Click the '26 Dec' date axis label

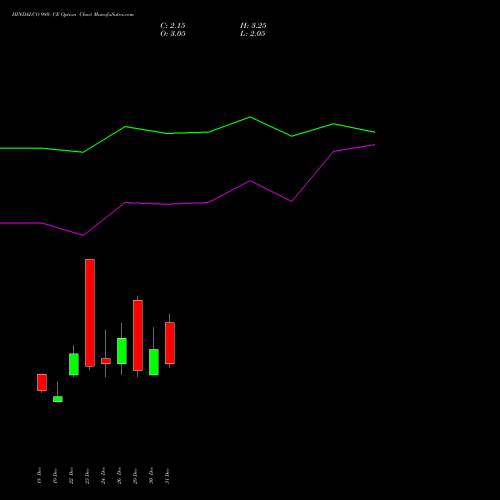[119, 476]
